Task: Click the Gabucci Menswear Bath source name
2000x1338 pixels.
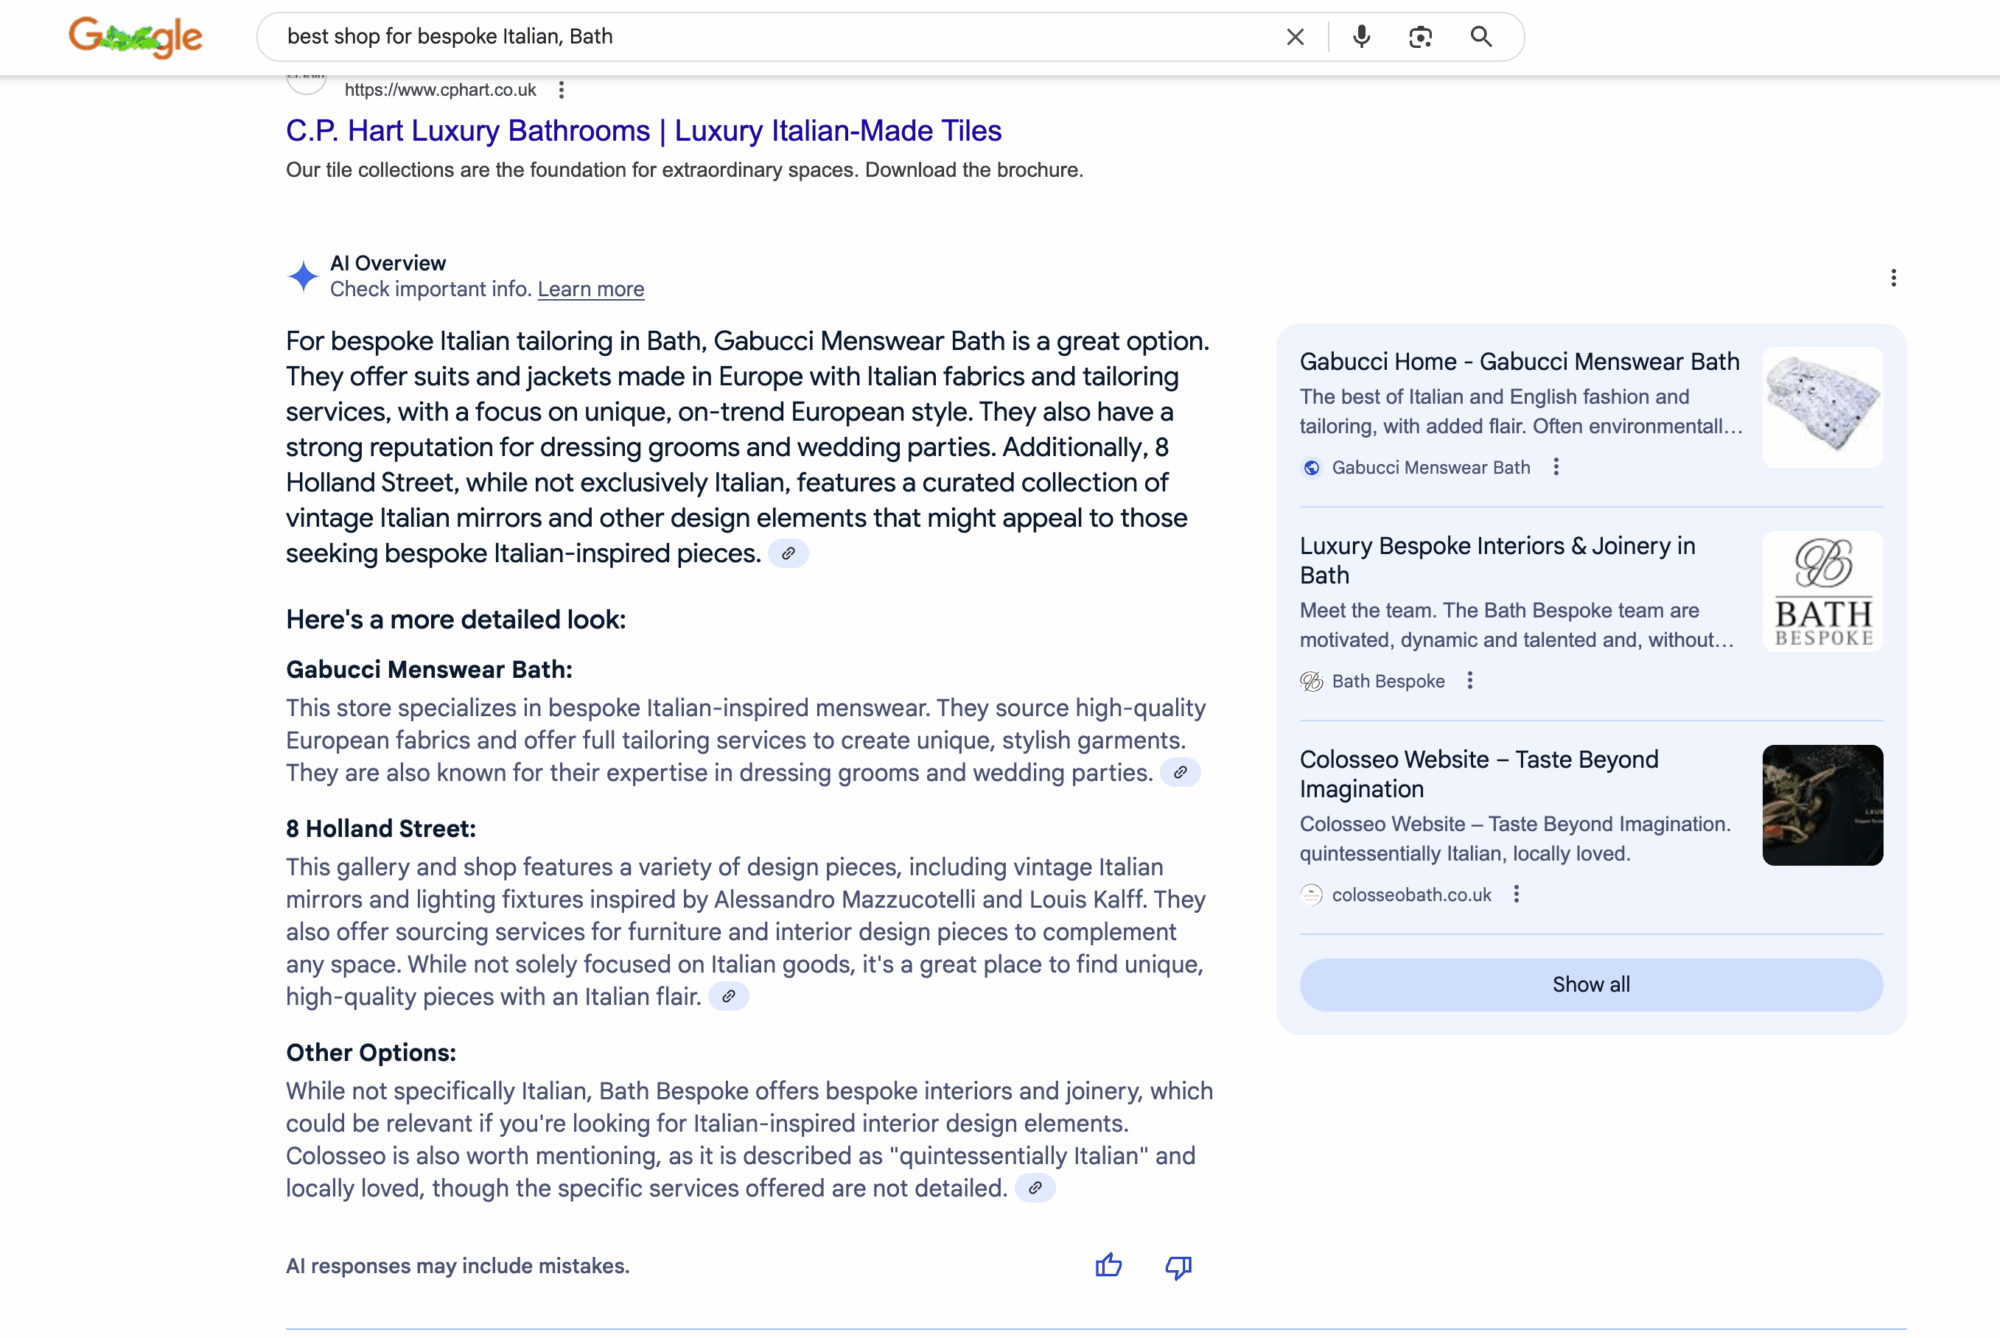Action: [1431, 467]
